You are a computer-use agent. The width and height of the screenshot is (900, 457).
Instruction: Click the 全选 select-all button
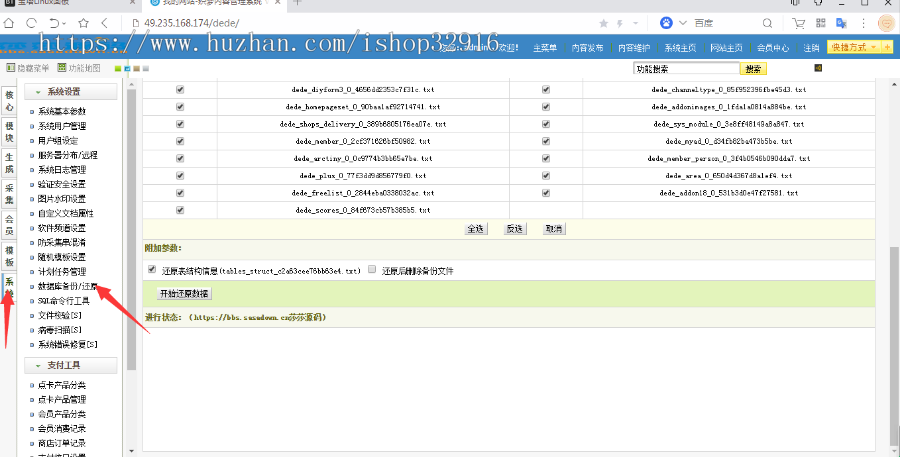[x=476, y=228]
